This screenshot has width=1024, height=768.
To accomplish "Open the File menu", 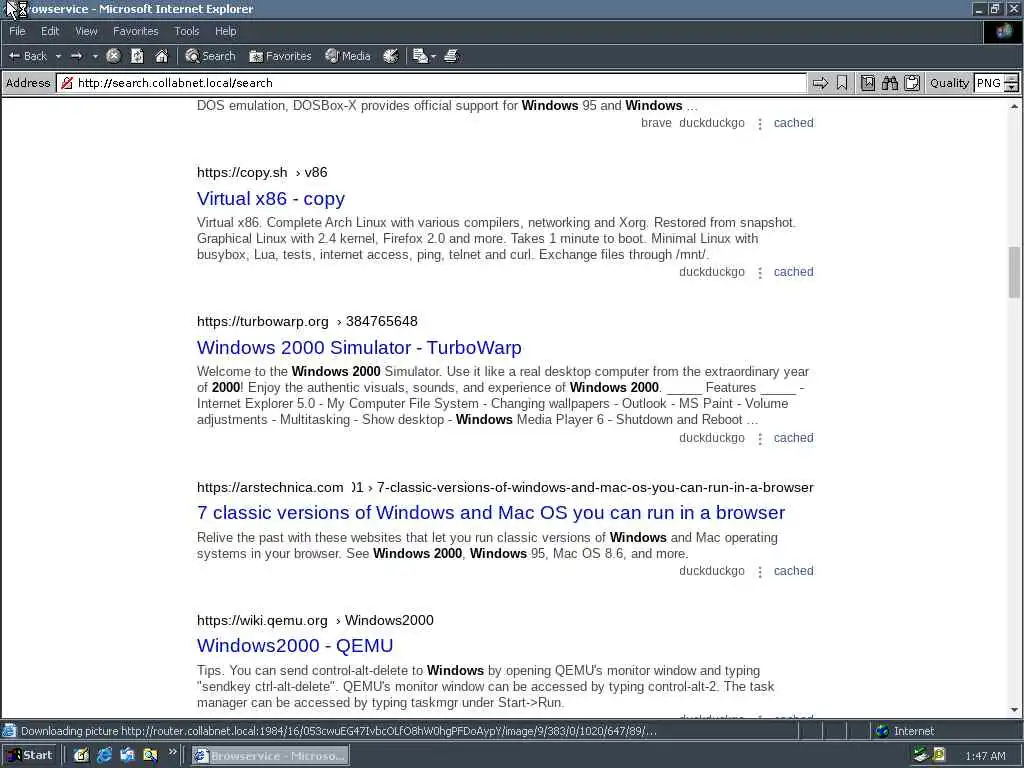I will [x=17, y=31].
